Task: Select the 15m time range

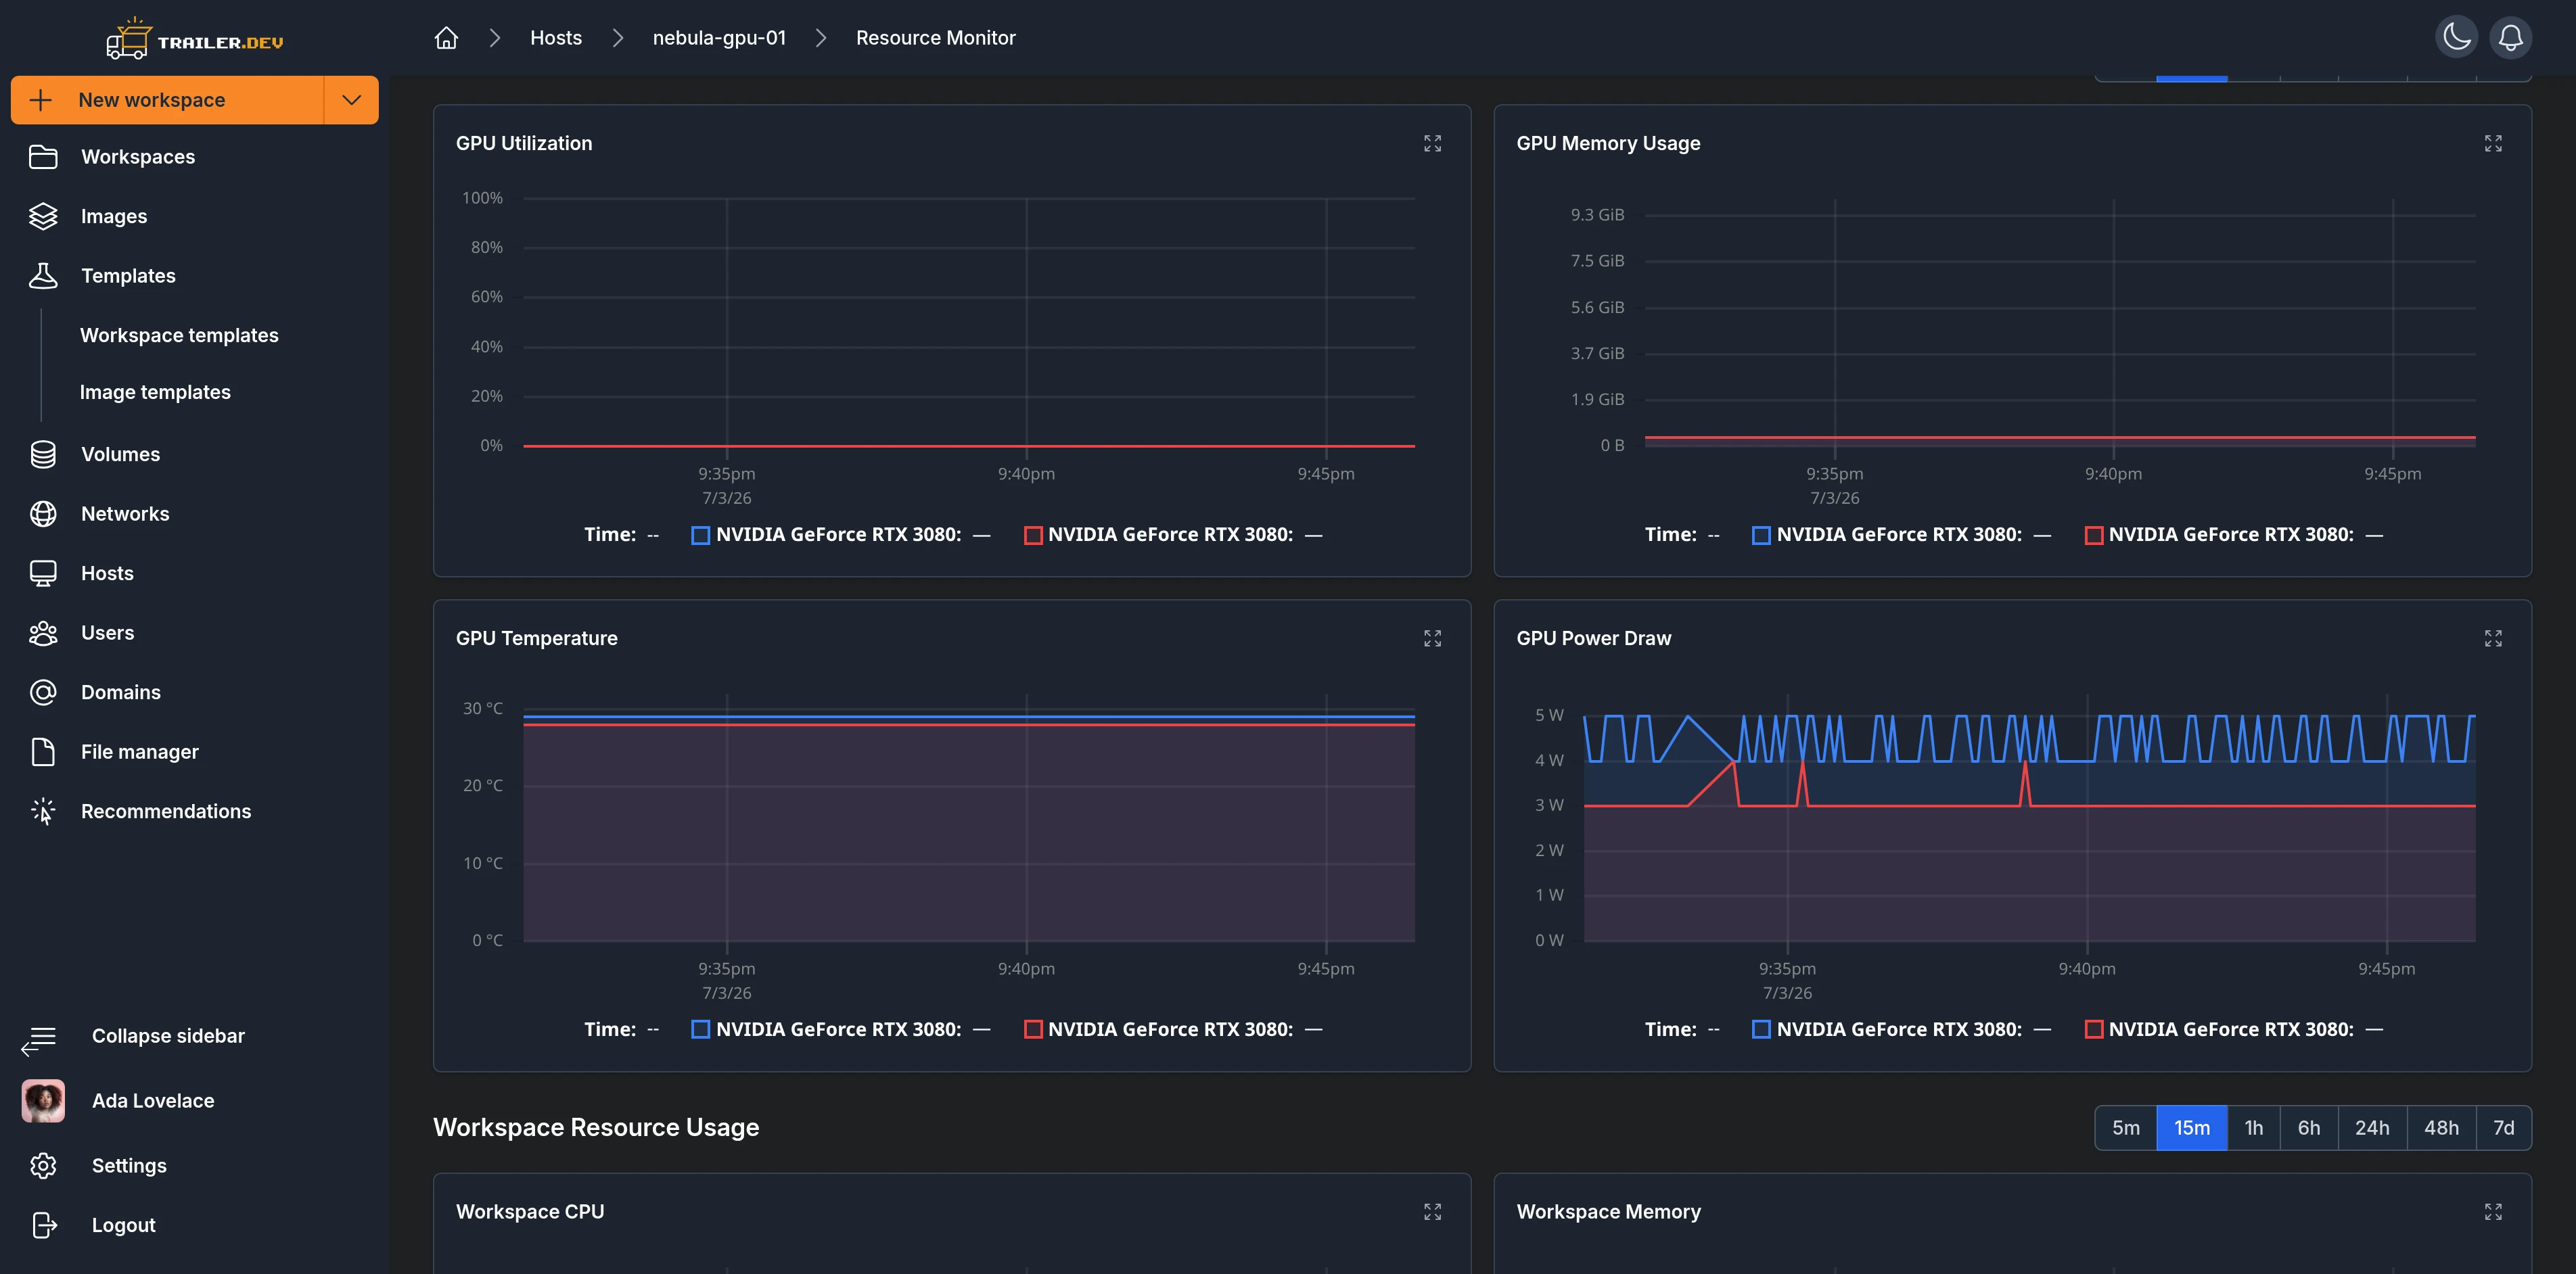Action: 2192,1128
